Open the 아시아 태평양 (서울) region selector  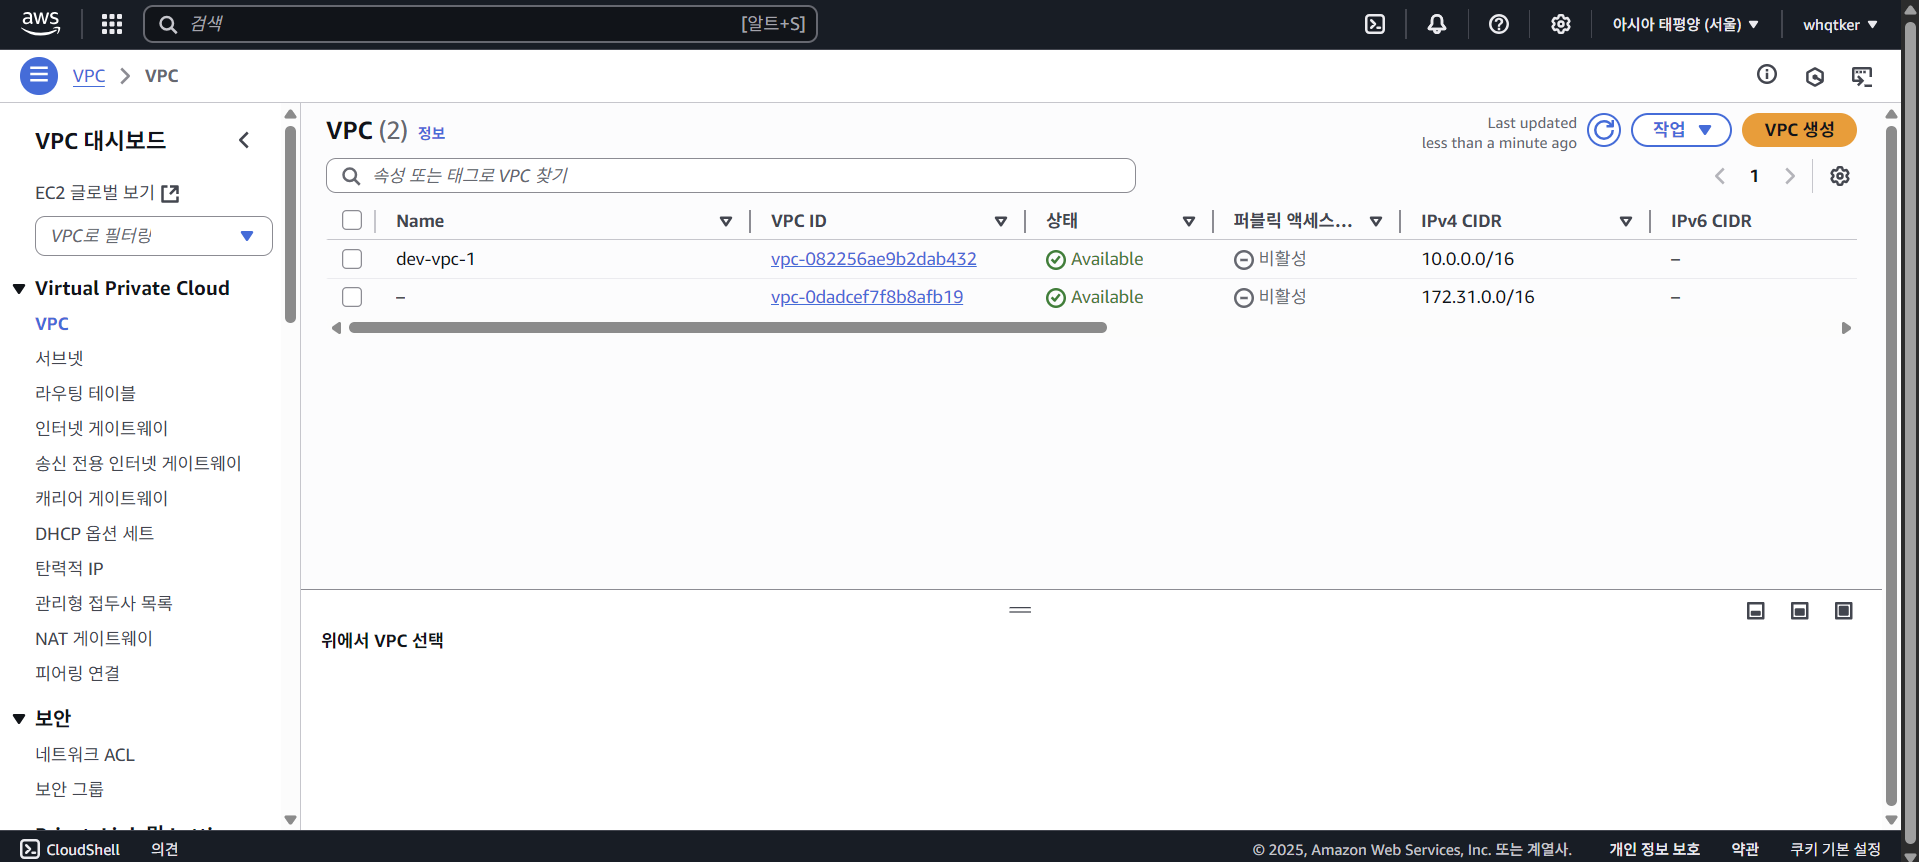pos(1685,24)
